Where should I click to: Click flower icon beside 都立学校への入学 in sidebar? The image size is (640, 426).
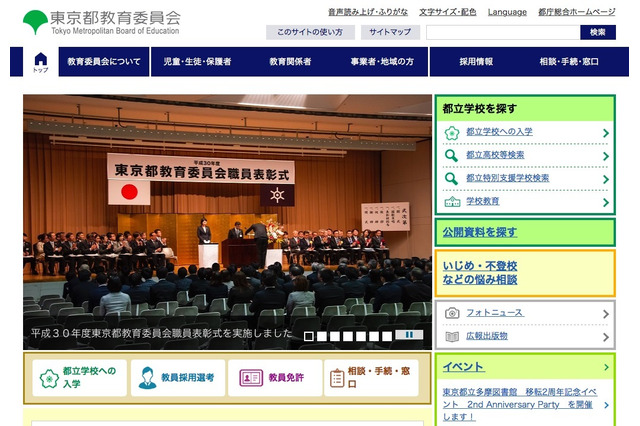click(x=452, y=133)
